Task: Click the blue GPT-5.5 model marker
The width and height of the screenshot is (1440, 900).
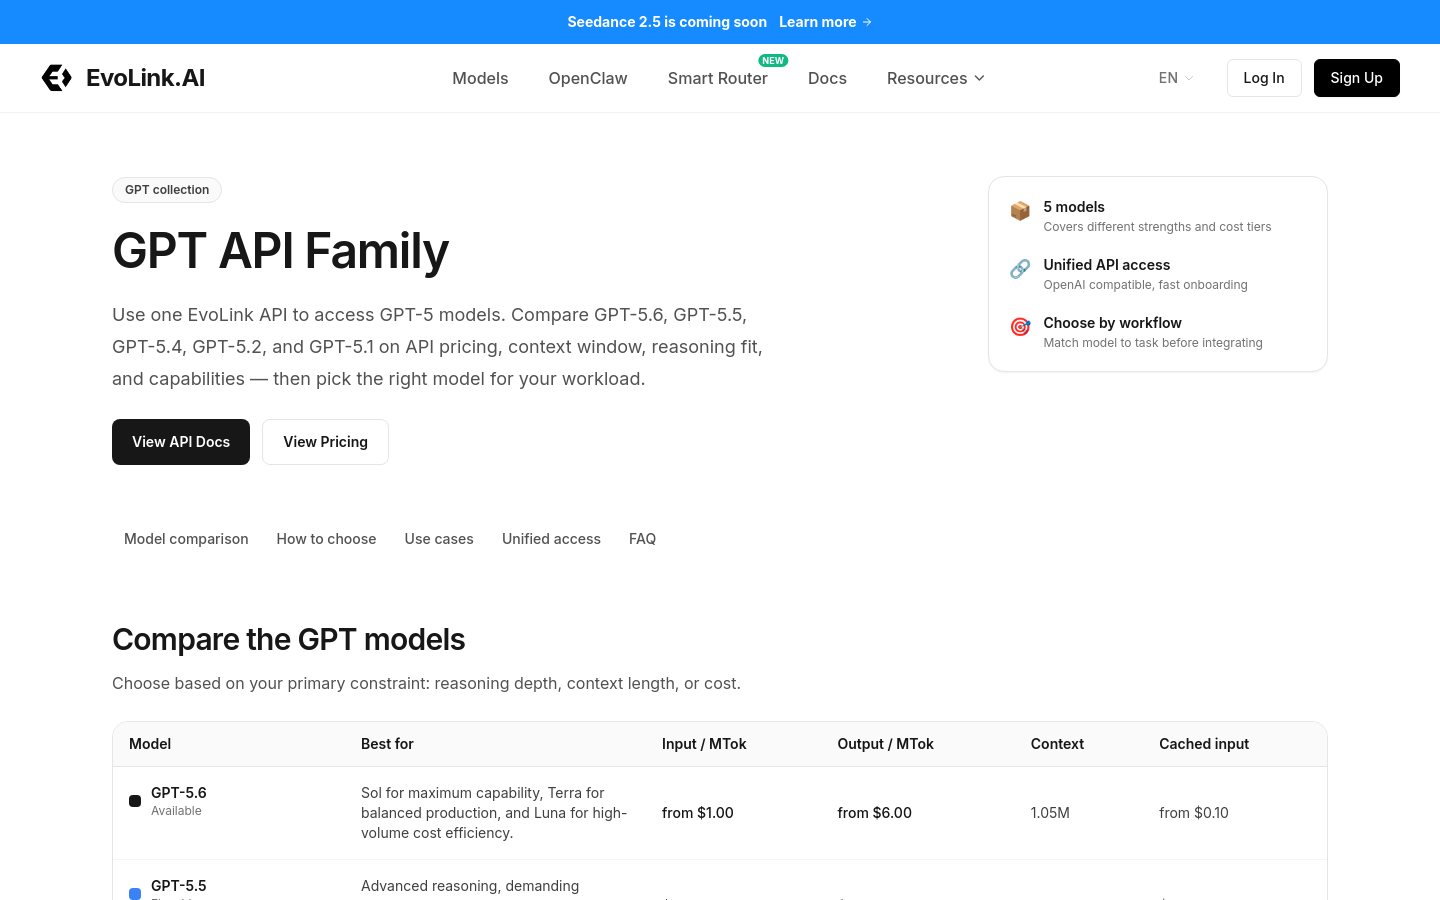Action: [135, 893]
